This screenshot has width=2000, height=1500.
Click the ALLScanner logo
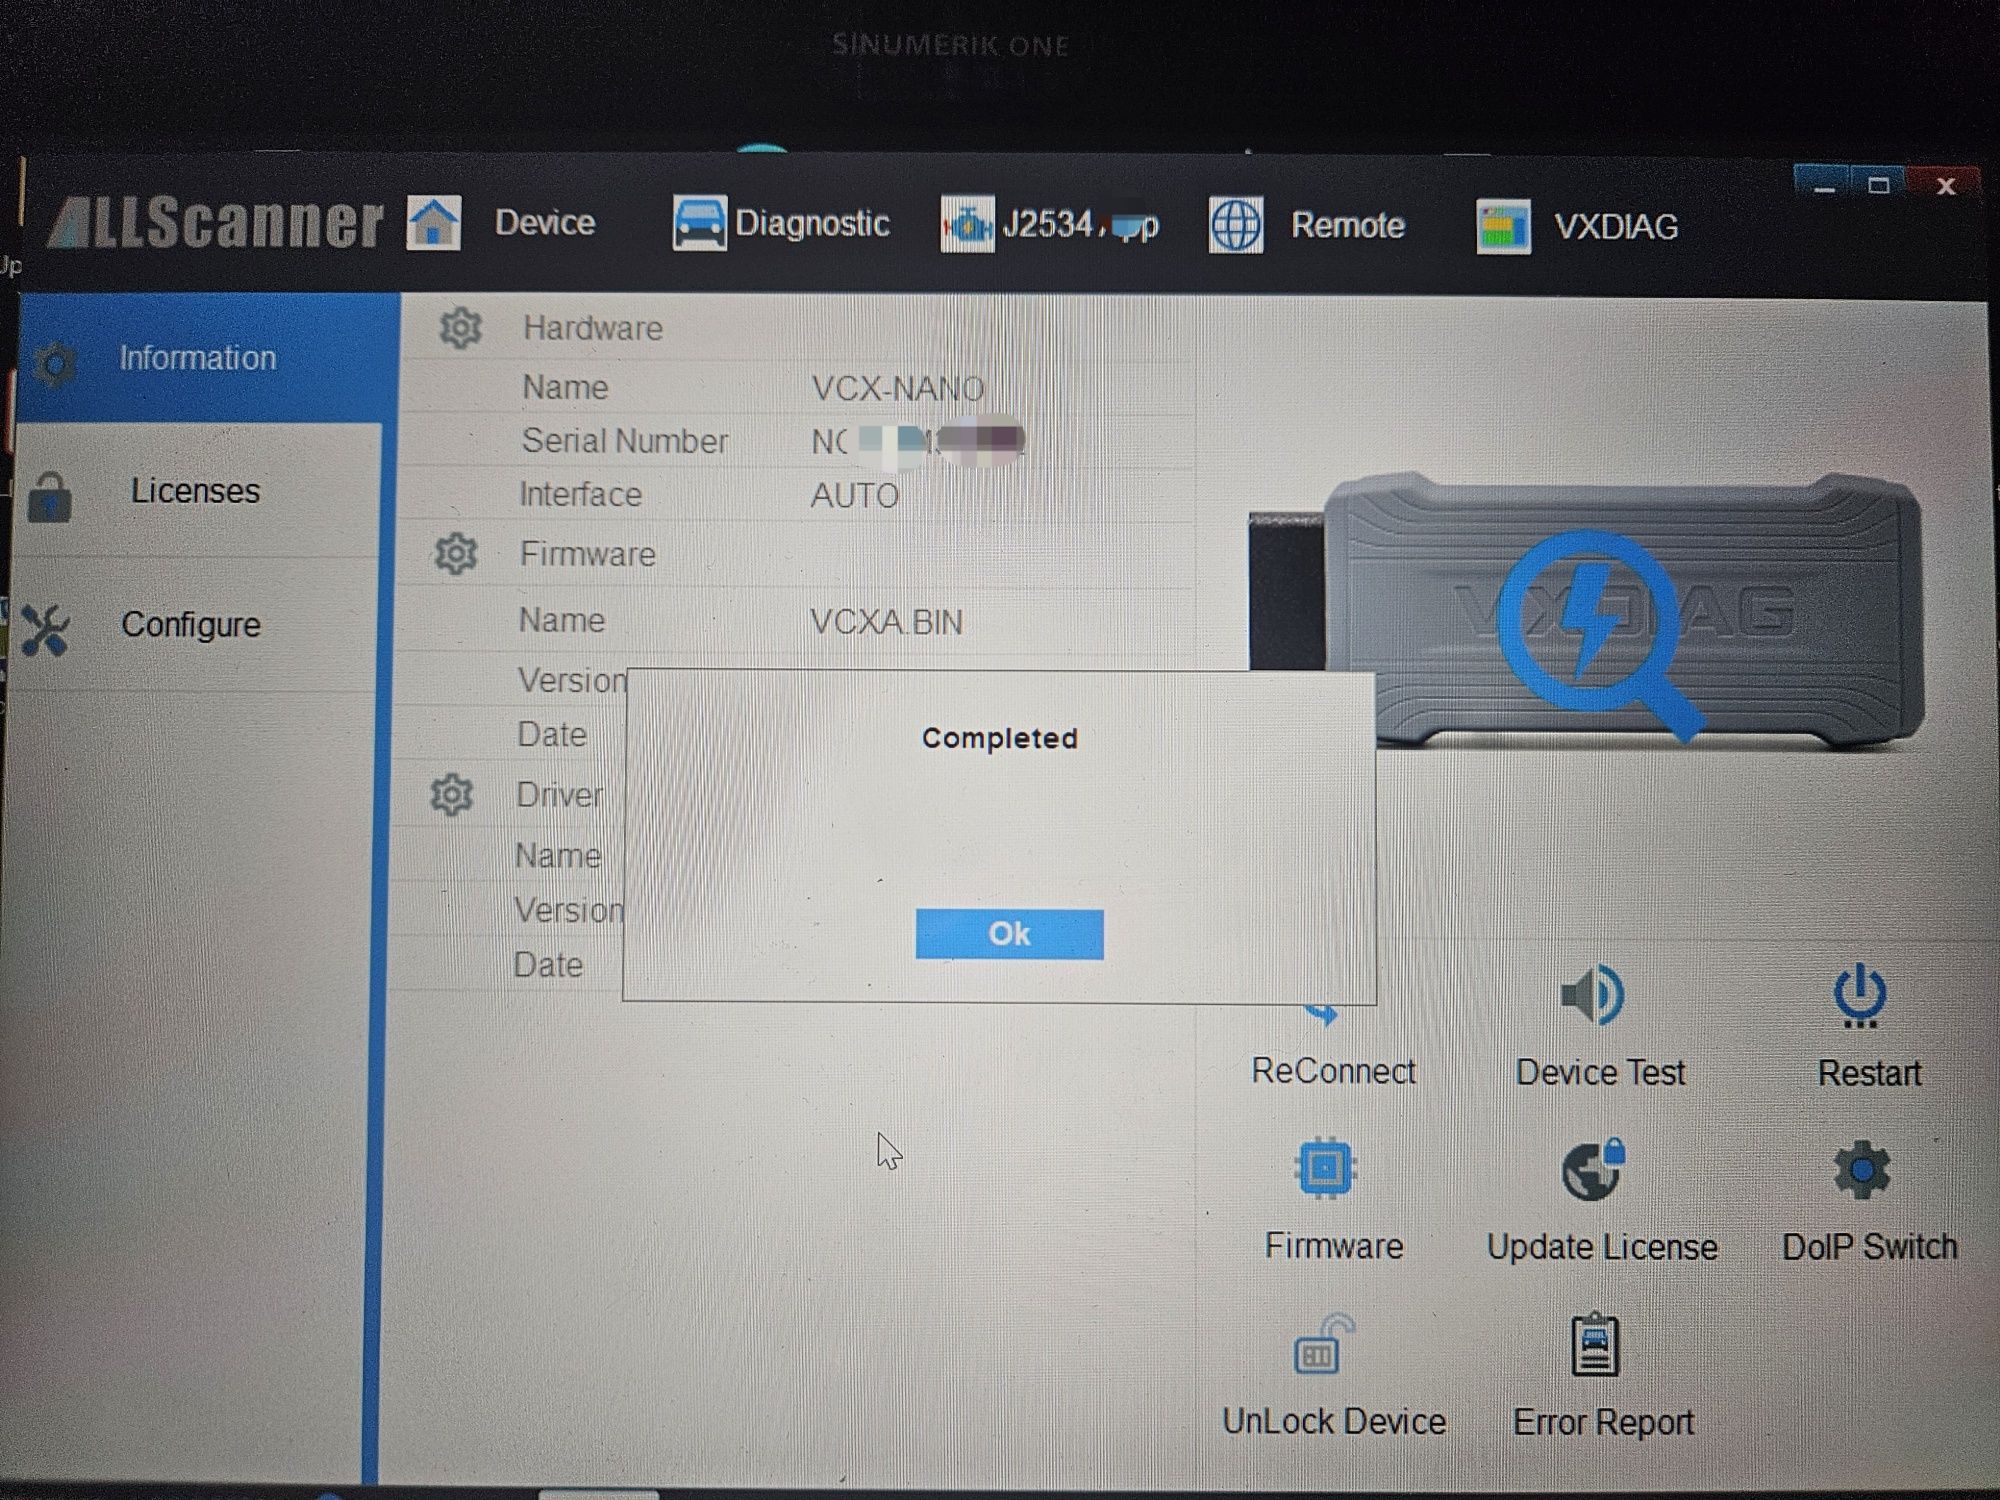coord(216,221)
